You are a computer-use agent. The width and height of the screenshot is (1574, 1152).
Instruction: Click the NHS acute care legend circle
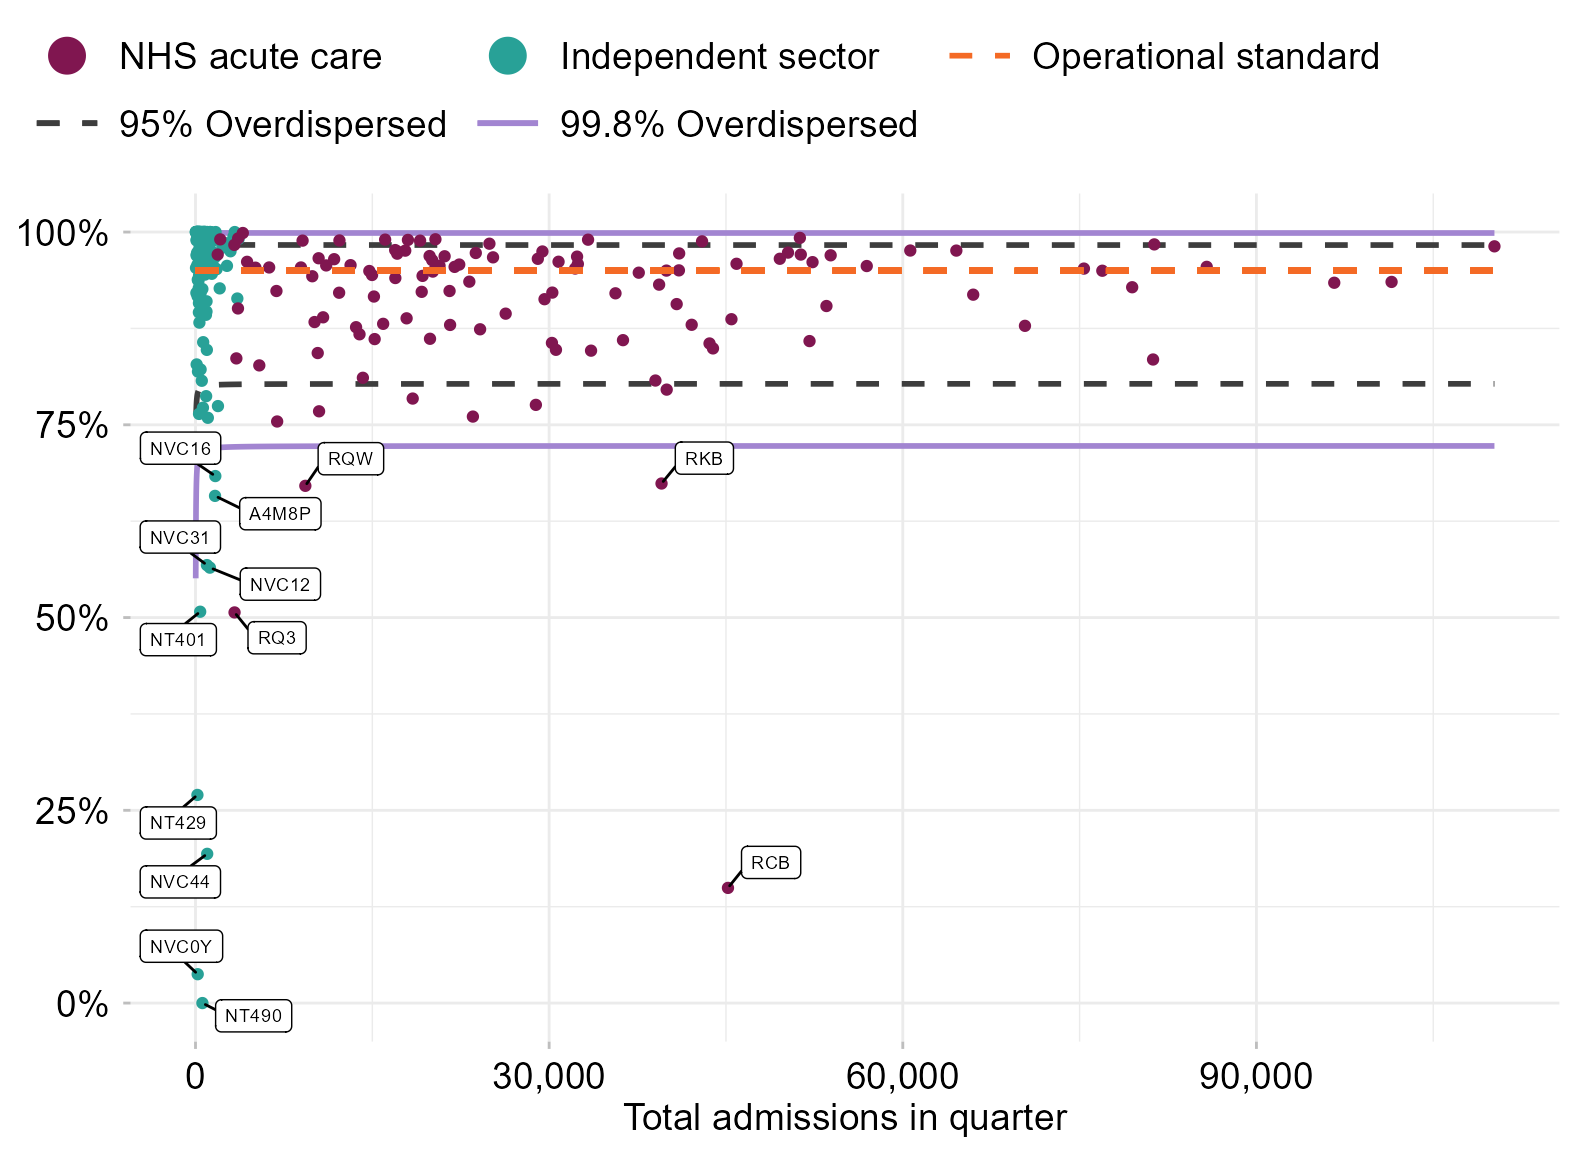(67, 56)
